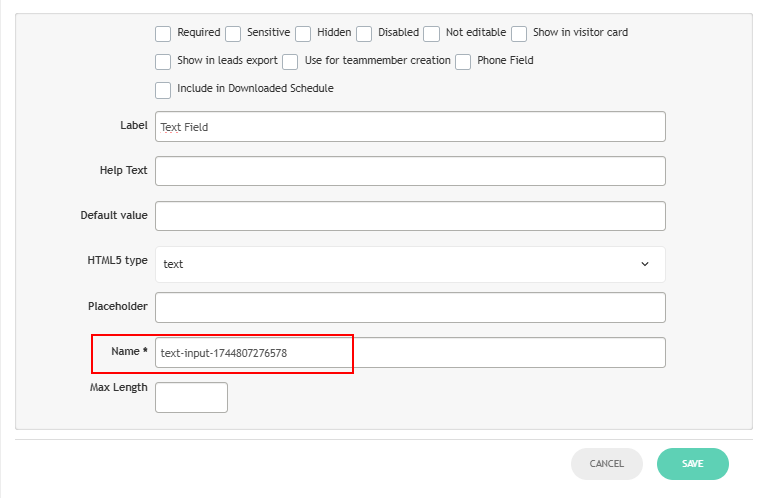
Task: Tick the Required checkbox
Action: (x=163, y=34)
